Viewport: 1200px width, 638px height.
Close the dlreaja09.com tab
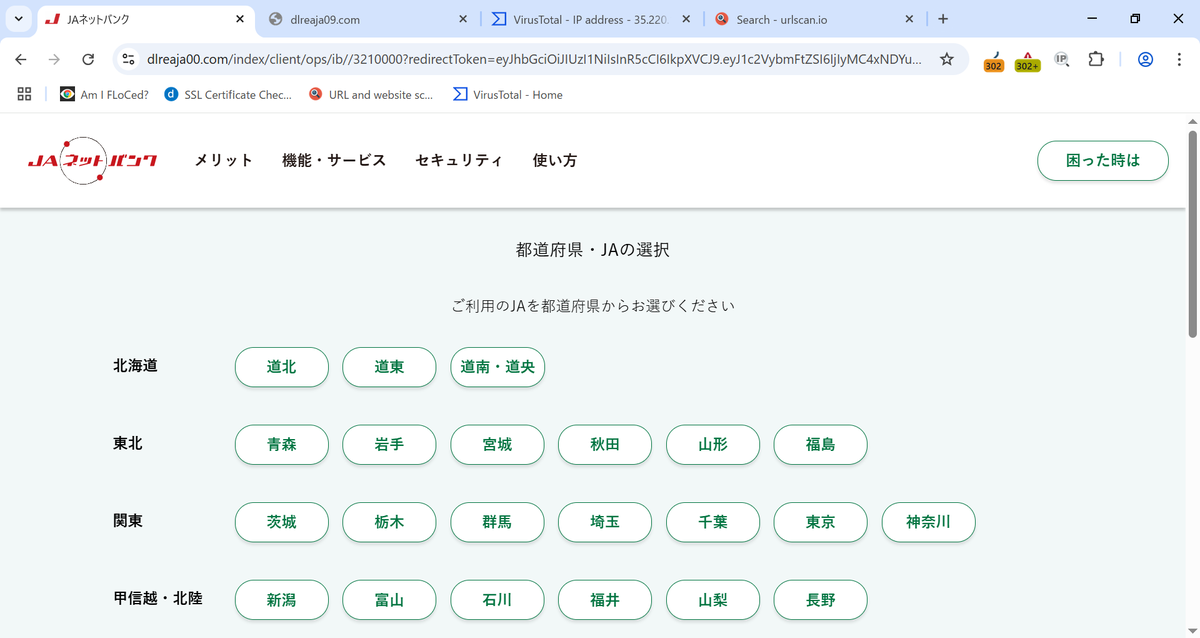(463, 19)
